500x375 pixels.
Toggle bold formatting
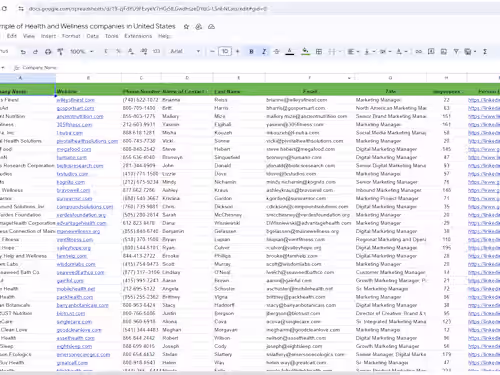point(251,51)
